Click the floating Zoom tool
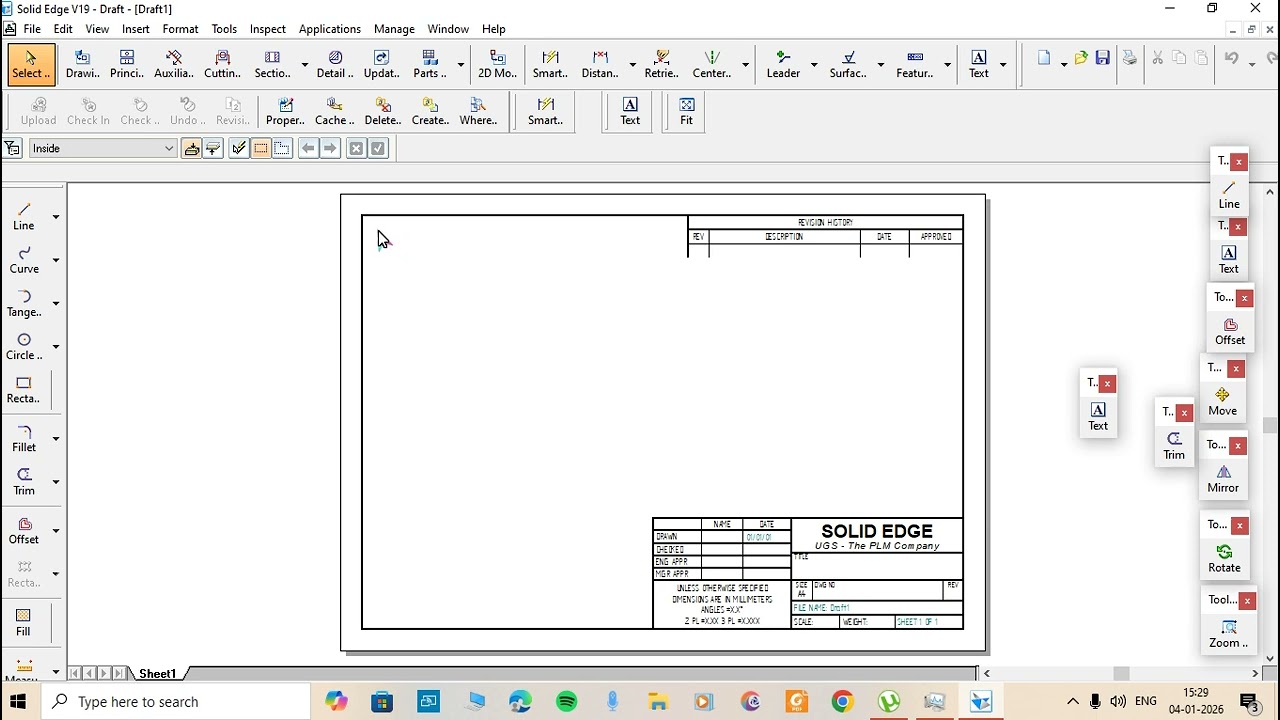Viewport: 1280px width, 720px height. 1228,633
